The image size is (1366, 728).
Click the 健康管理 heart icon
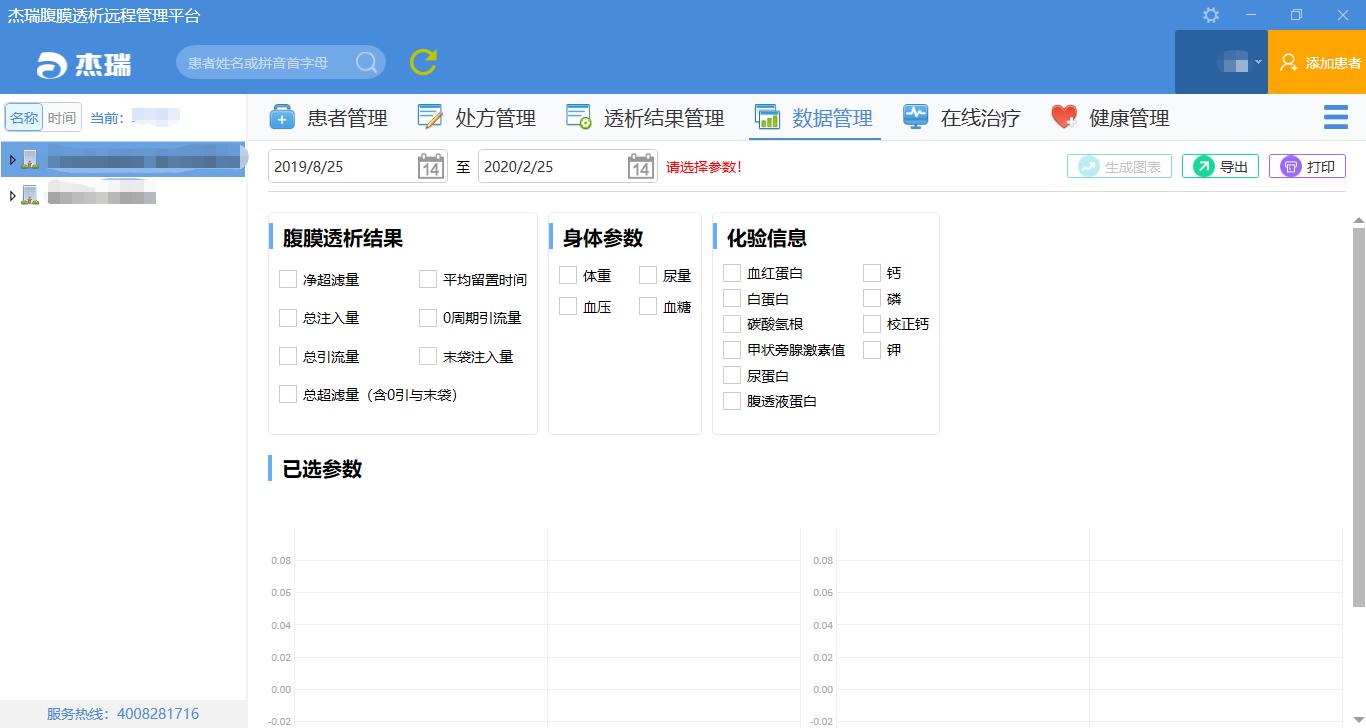(1064, 118)
